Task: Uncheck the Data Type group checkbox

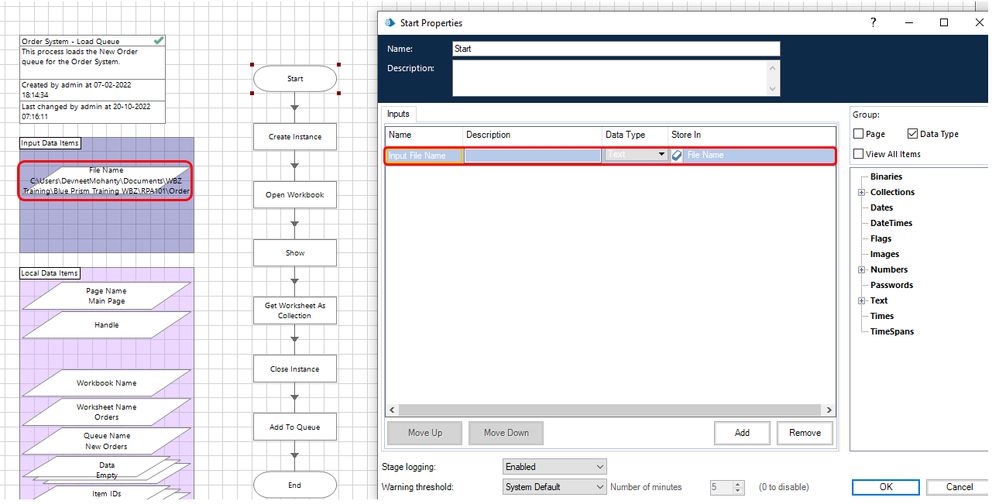Action: [x=912, y=134]
